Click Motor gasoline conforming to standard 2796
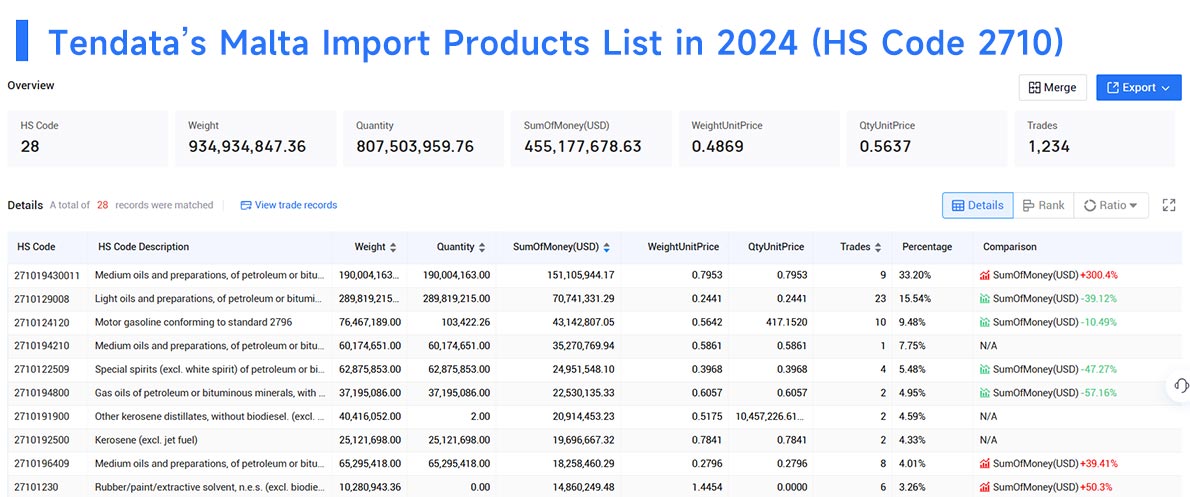This screenshot has width=1190, height=497. pyautogui.click(x=194, y=322)
